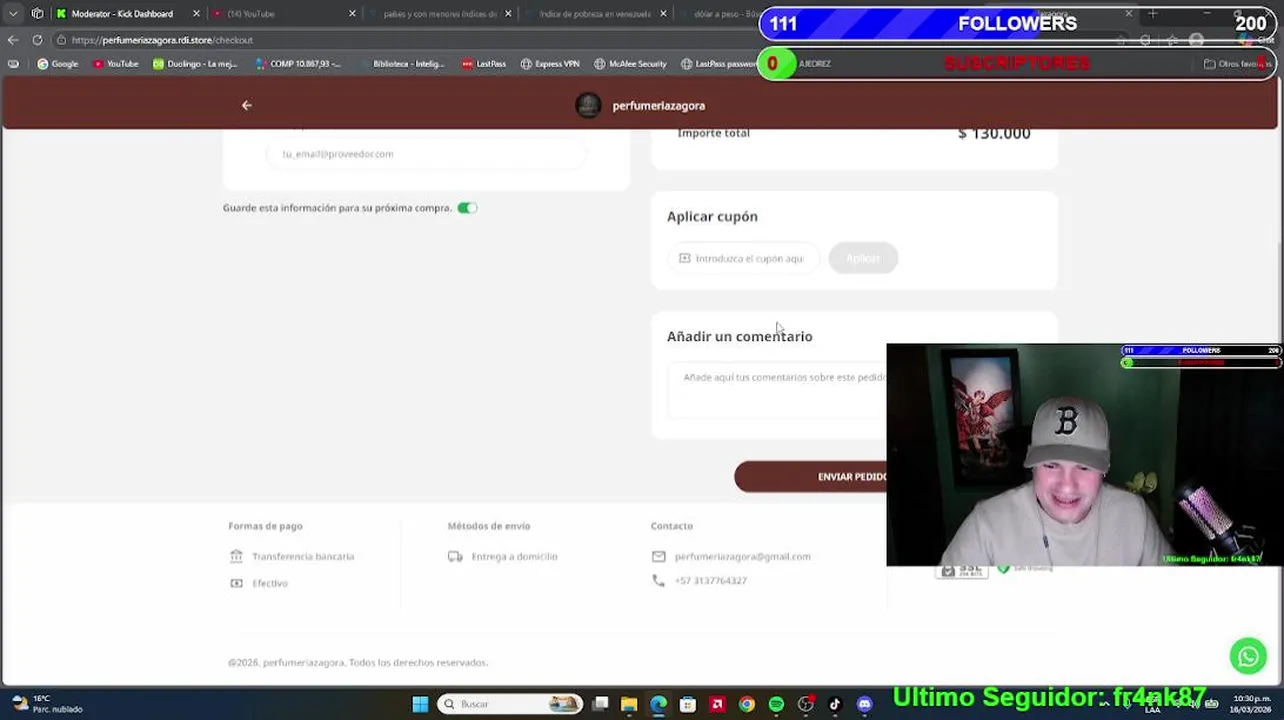Open the +57 3137764327 phone link
The height and width of the screenshot is (720, 1284).
pyautogui.click(x=710, y=580)
